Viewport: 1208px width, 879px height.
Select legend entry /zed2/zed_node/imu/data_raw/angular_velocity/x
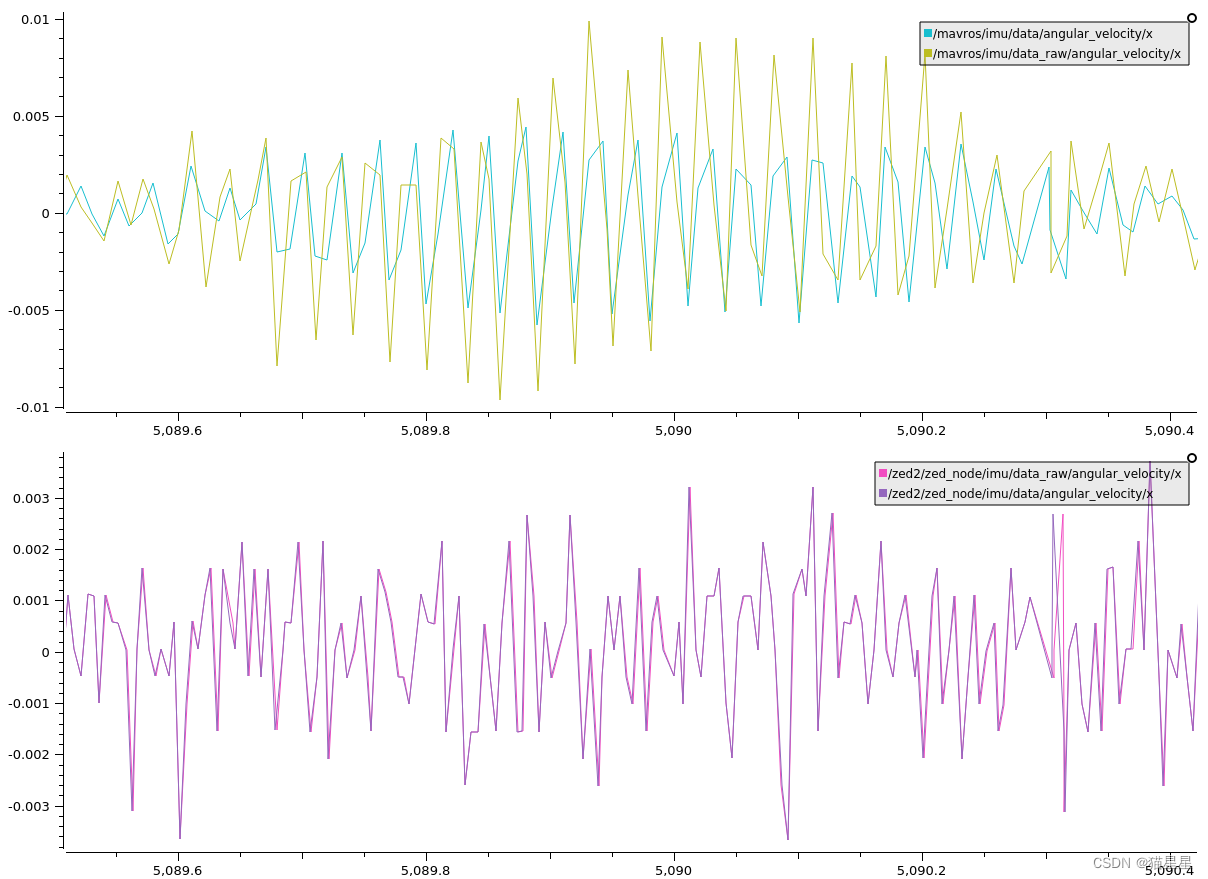click(1034, 474)
